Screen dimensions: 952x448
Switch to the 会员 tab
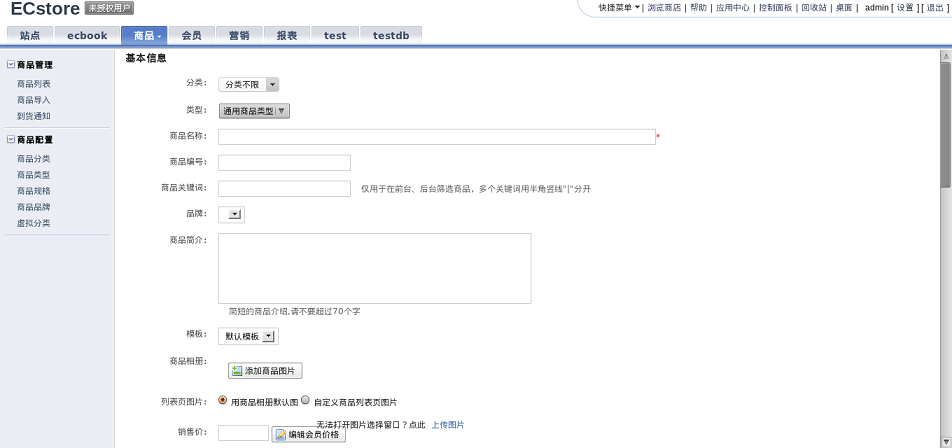pos(191,35)
